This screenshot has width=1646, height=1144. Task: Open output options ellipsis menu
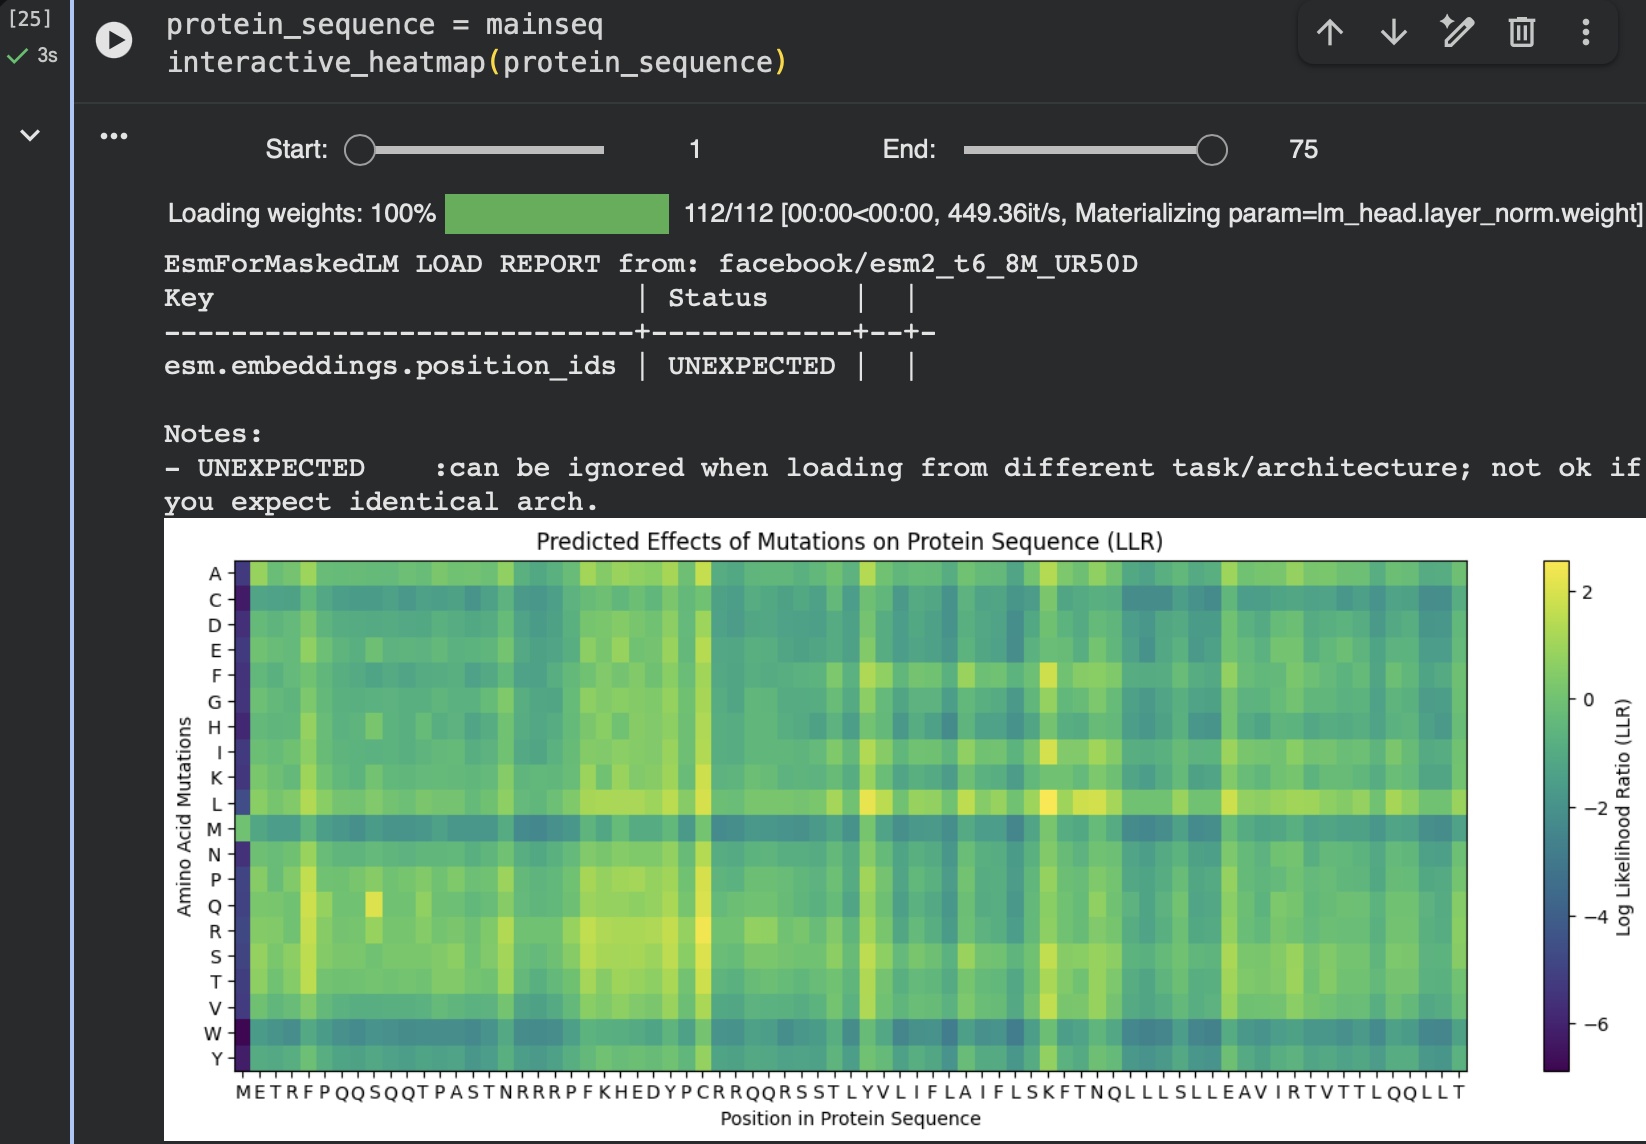pyautogui.click(x=114, y=135)
